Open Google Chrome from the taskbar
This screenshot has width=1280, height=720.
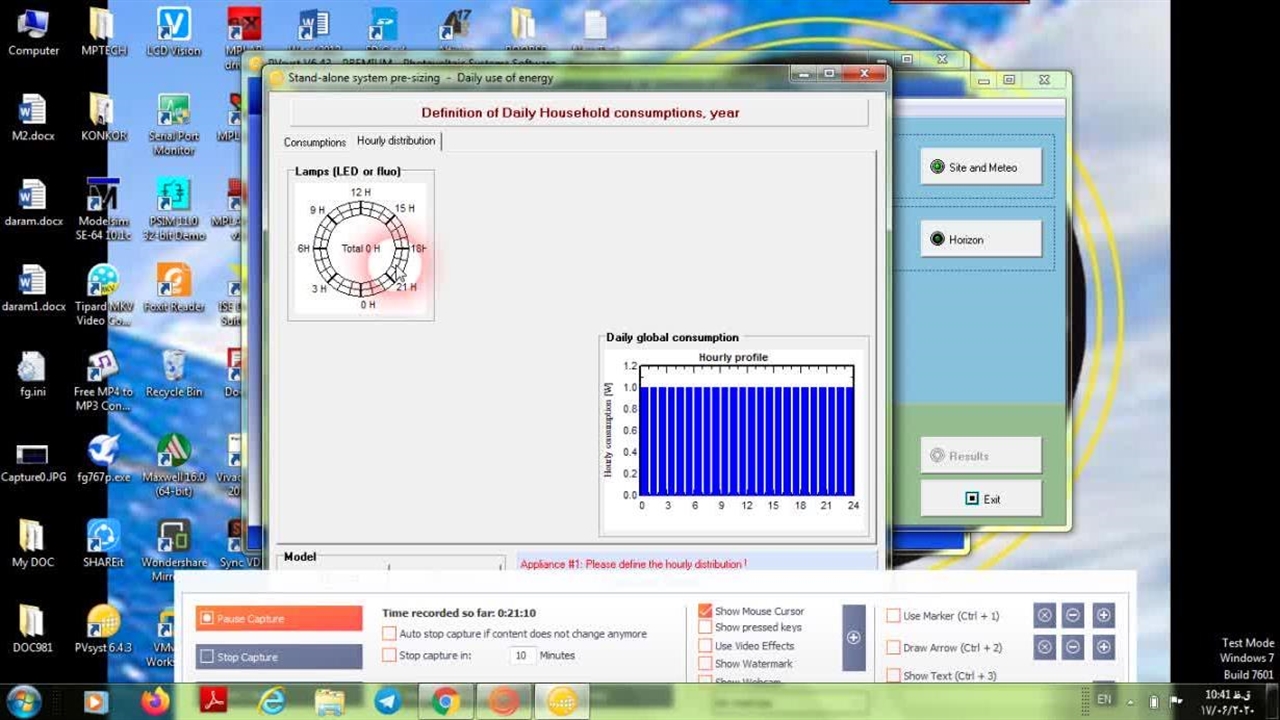click(445, 702)
